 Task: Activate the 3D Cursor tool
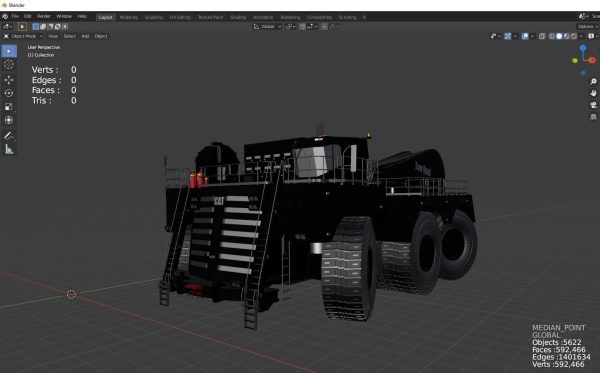[9, 64]
